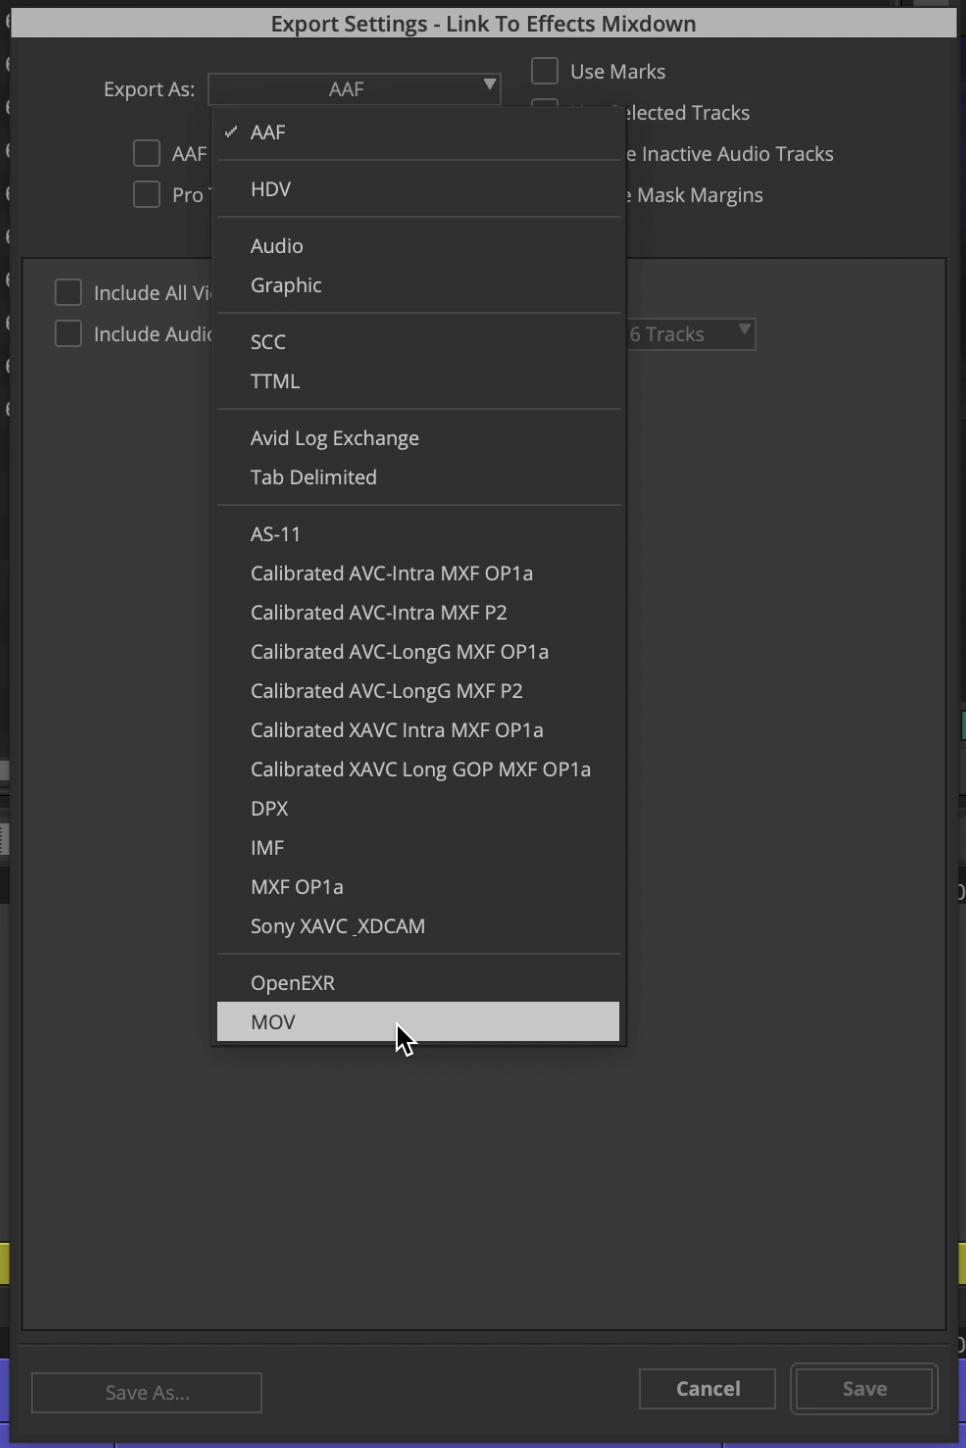966x1448 pixels.
Task: Select Calibrated AVC-LongG MXF OP1a
Action: point(418,652)
